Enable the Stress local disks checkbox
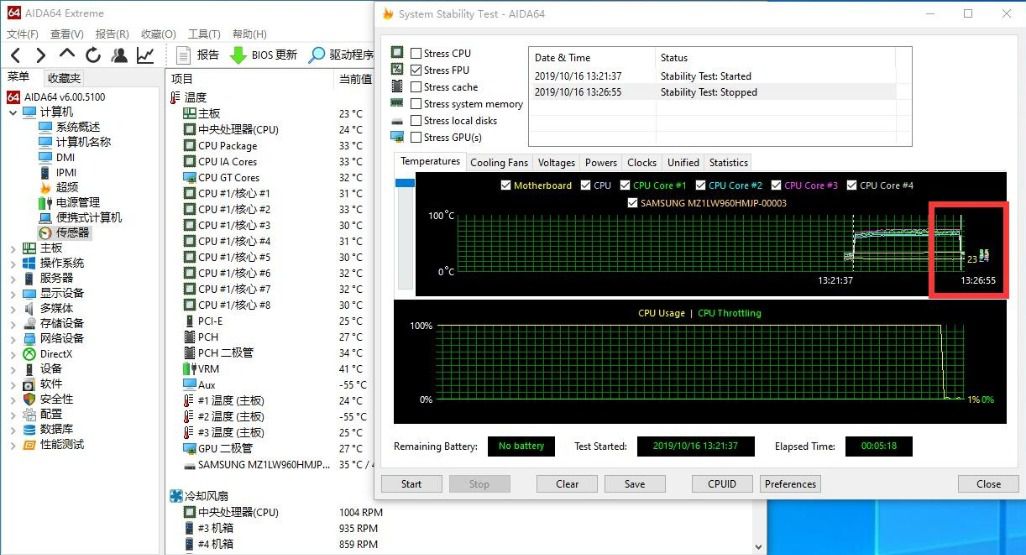 pos(416,120)
